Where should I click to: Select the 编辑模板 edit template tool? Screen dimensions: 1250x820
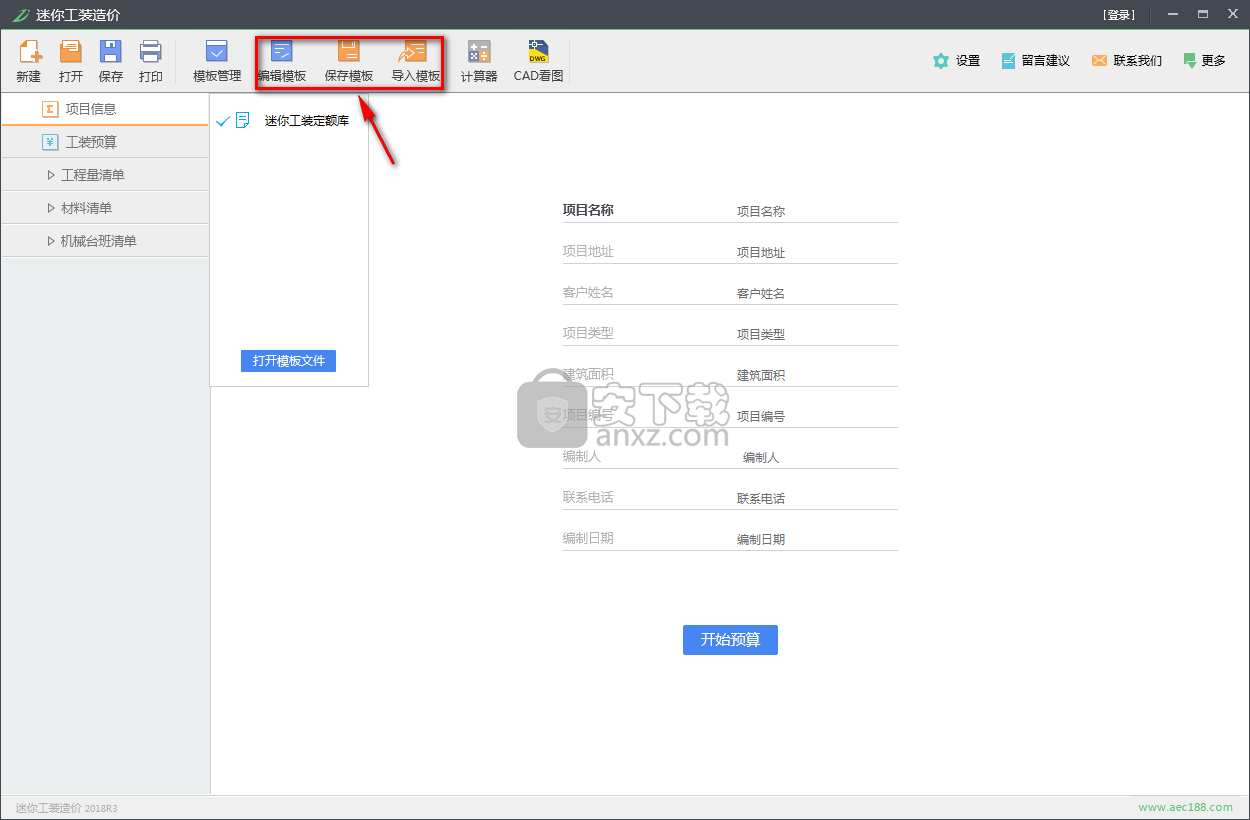point(282,60)
